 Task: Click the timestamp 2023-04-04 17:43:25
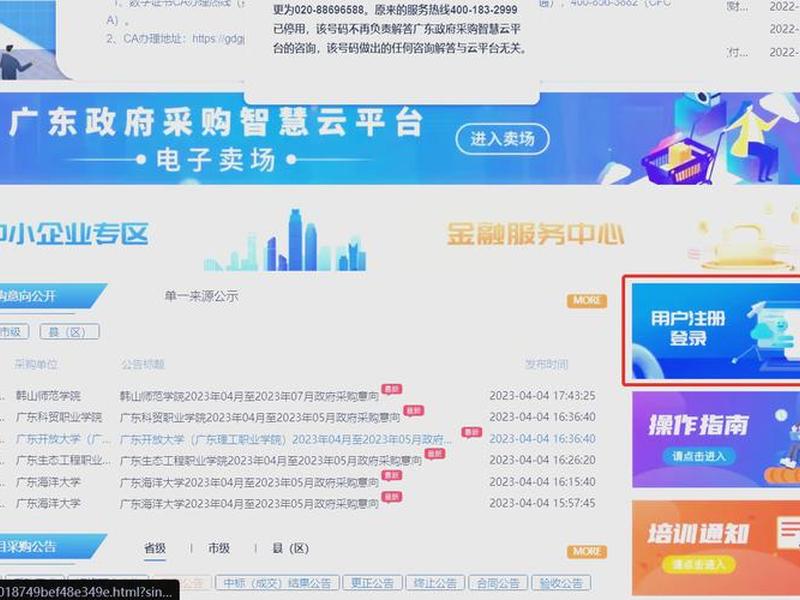click(542, 395)
